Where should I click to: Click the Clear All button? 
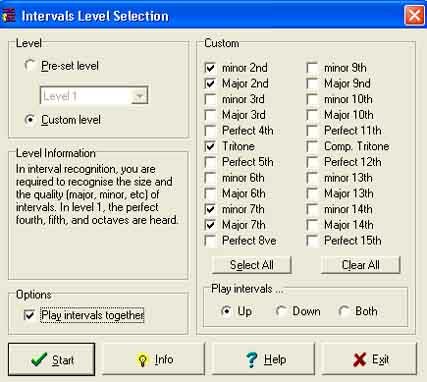click(360, 265)
